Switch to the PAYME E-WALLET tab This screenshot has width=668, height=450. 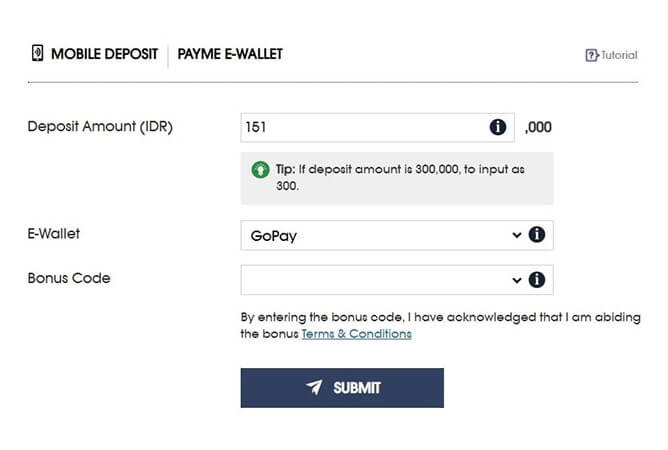click(230, 54)
